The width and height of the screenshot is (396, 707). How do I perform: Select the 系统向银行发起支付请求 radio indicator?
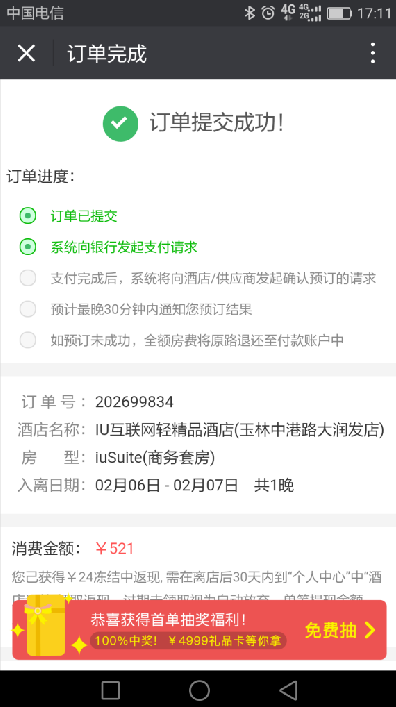coord(28,247)
